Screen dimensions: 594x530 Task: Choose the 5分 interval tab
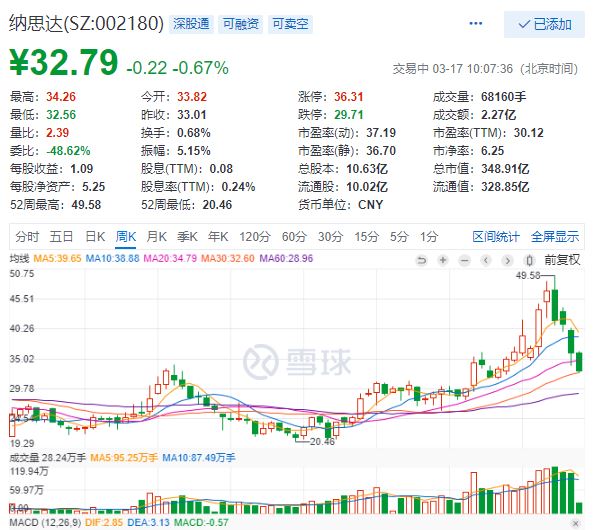click(399, 237)
